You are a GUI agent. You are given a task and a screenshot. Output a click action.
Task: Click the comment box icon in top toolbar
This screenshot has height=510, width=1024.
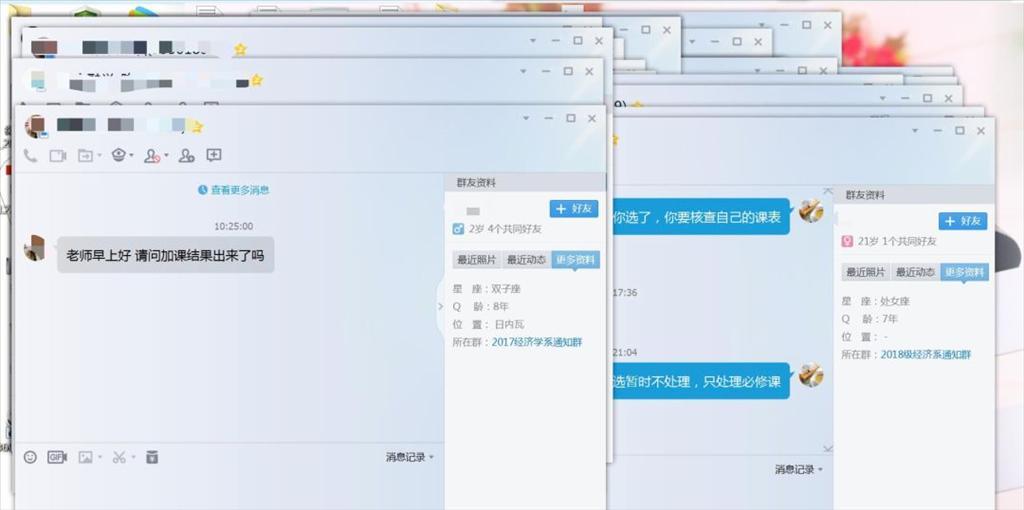pyautogui.click(x=214, y=156)
